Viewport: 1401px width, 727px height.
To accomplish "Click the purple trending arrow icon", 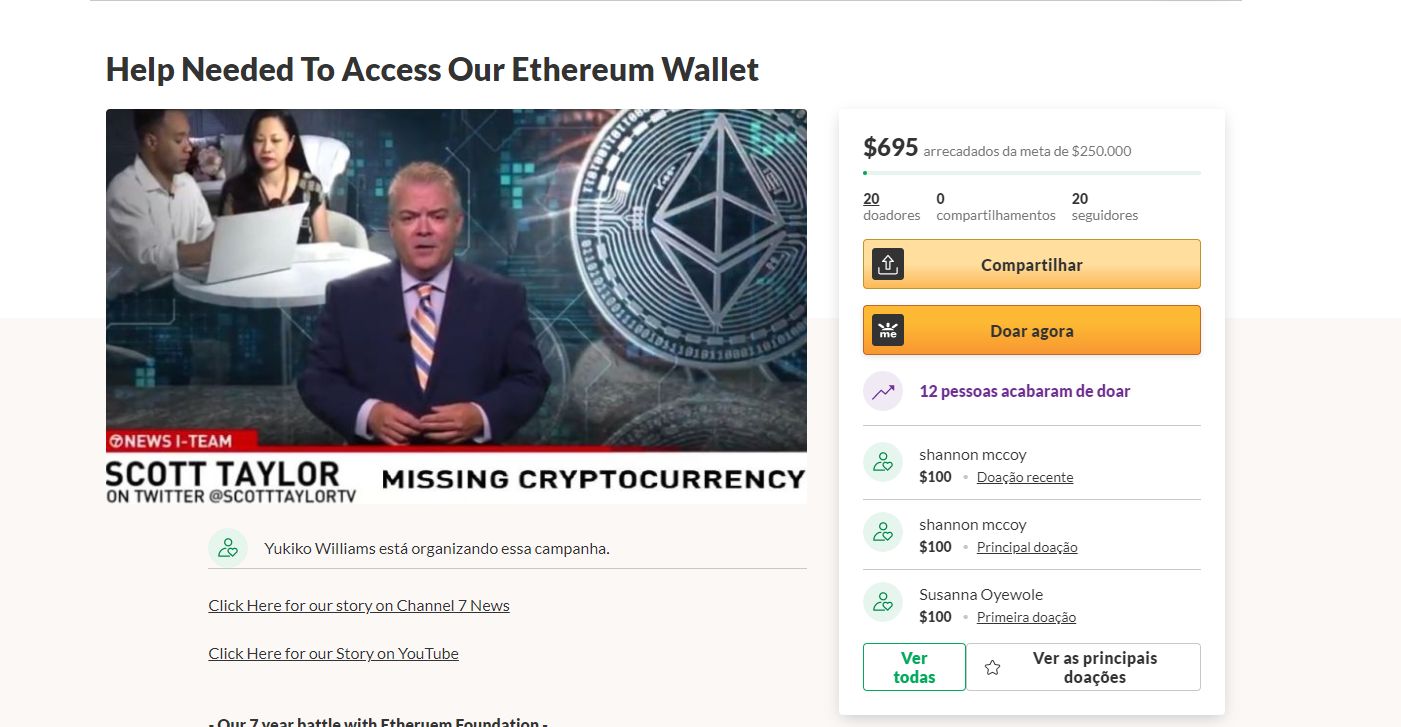I will pyautogui.click(x=883, y=391).
